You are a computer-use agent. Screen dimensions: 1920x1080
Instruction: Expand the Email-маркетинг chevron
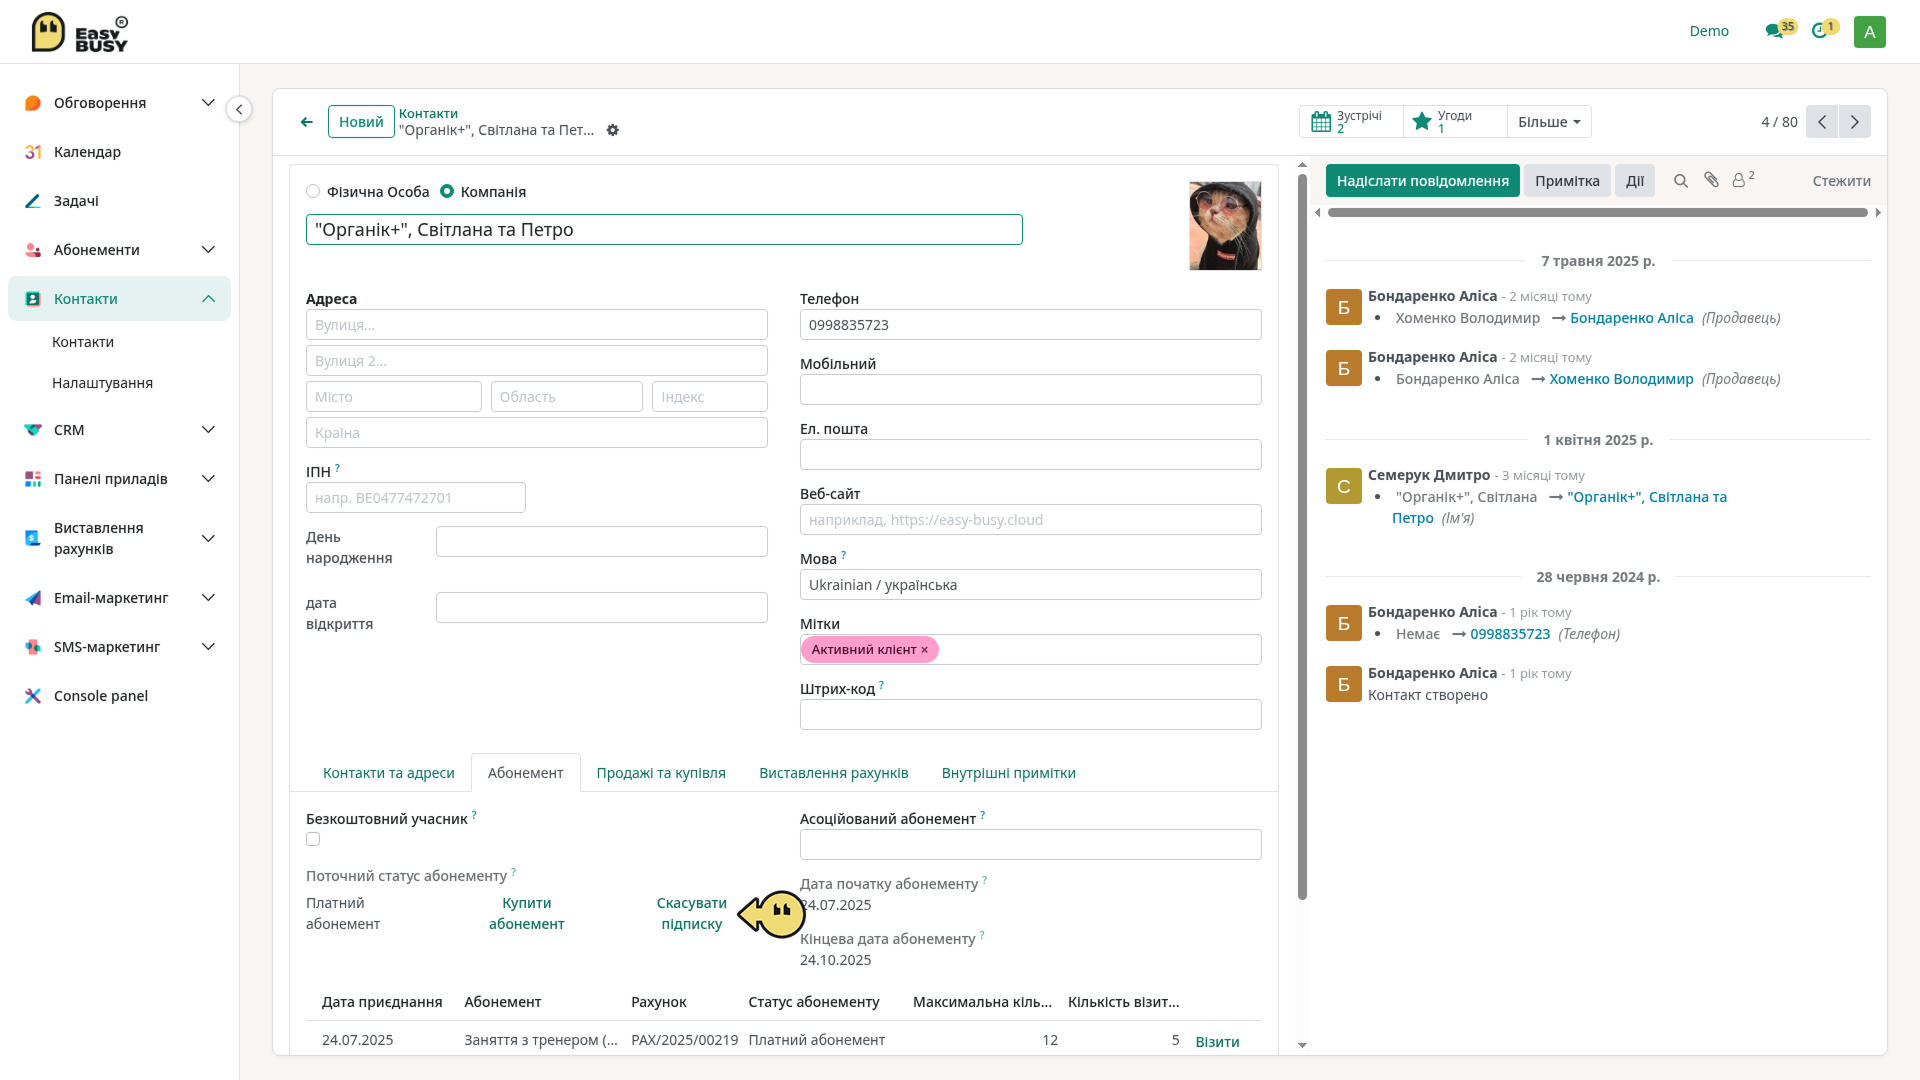coord(208,598)
